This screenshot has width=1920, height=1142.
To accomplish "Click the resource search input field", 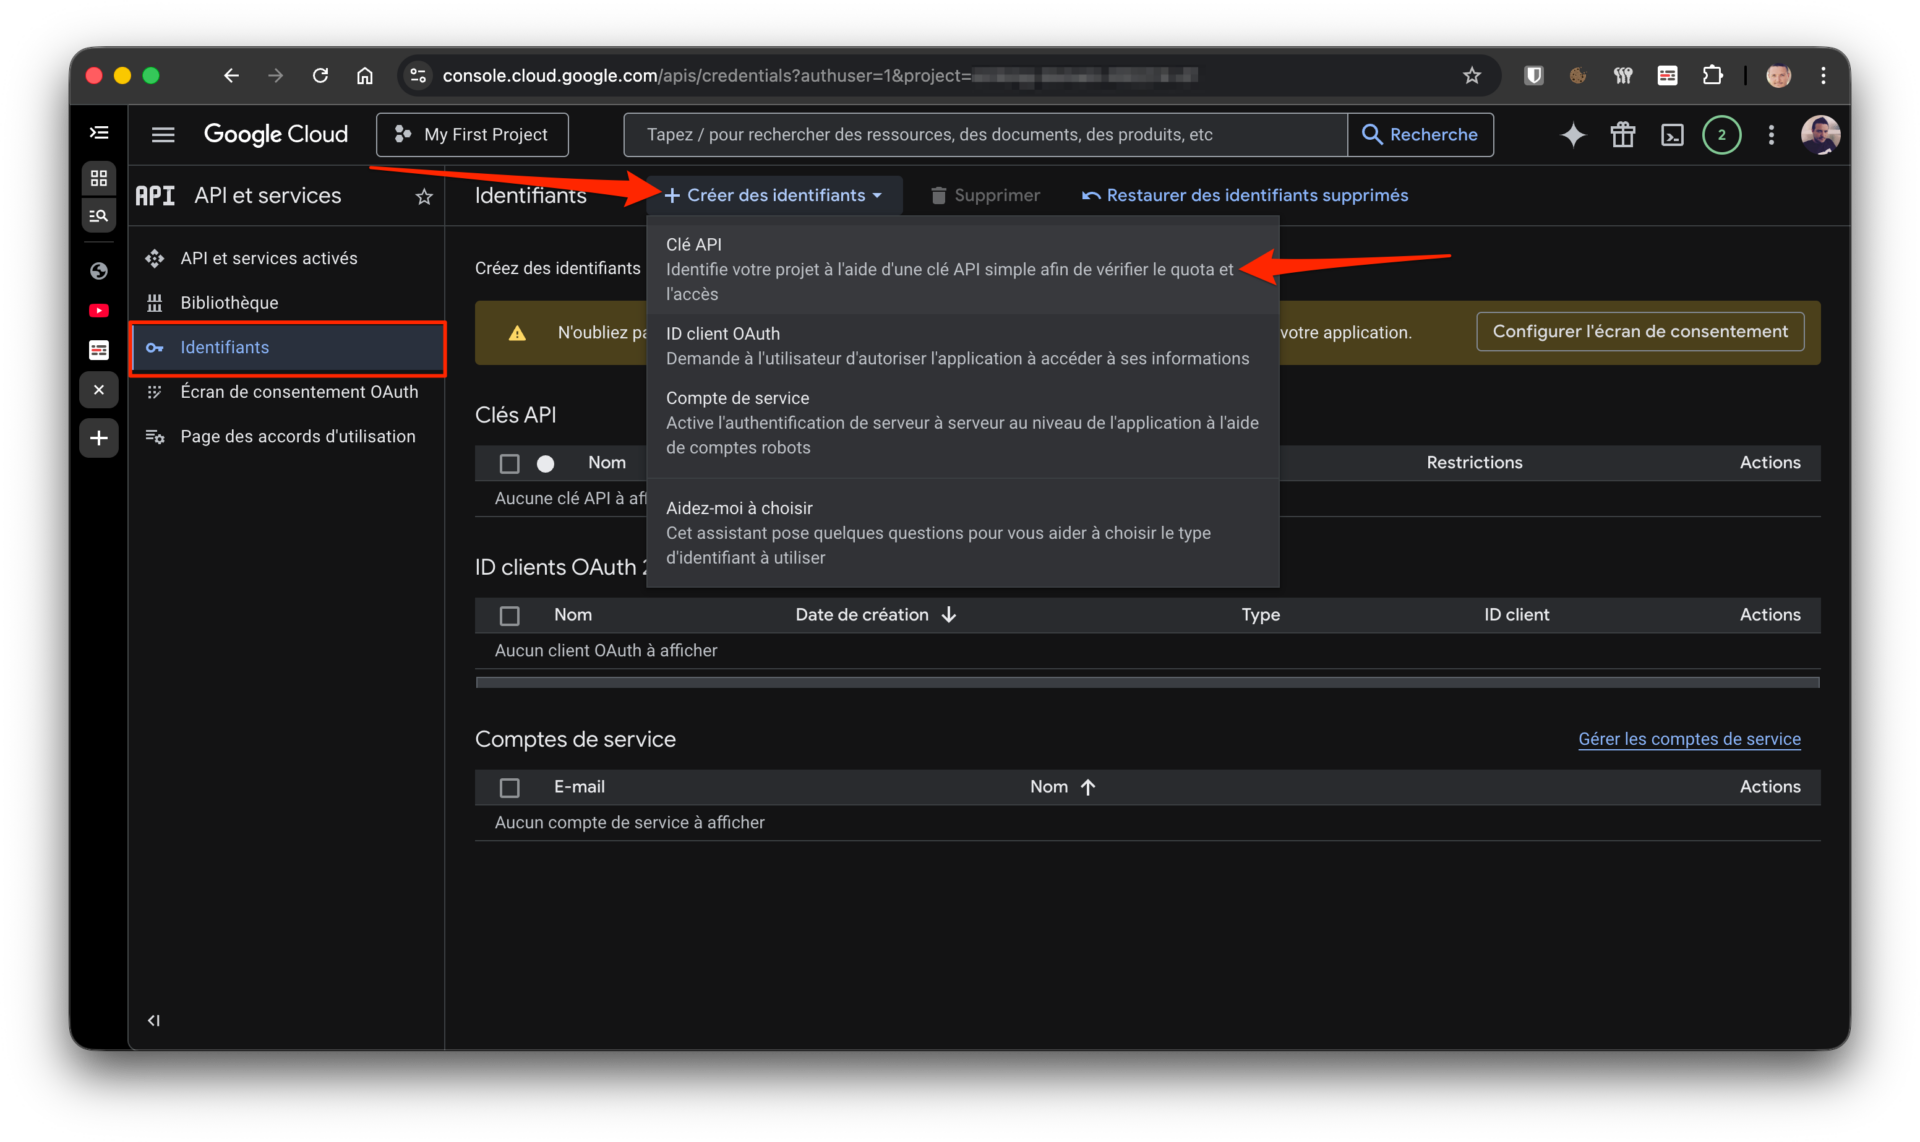I will [985, 134].
